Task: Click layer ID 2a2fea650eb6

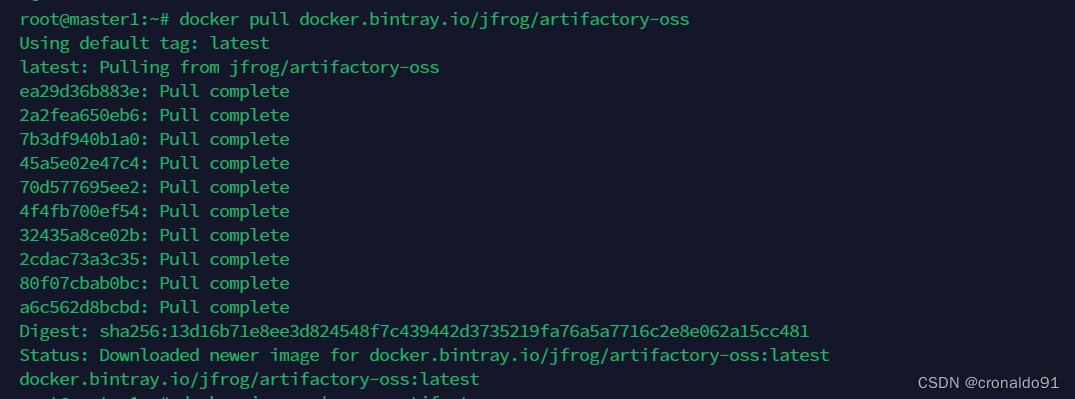Action: coord(84,115)
